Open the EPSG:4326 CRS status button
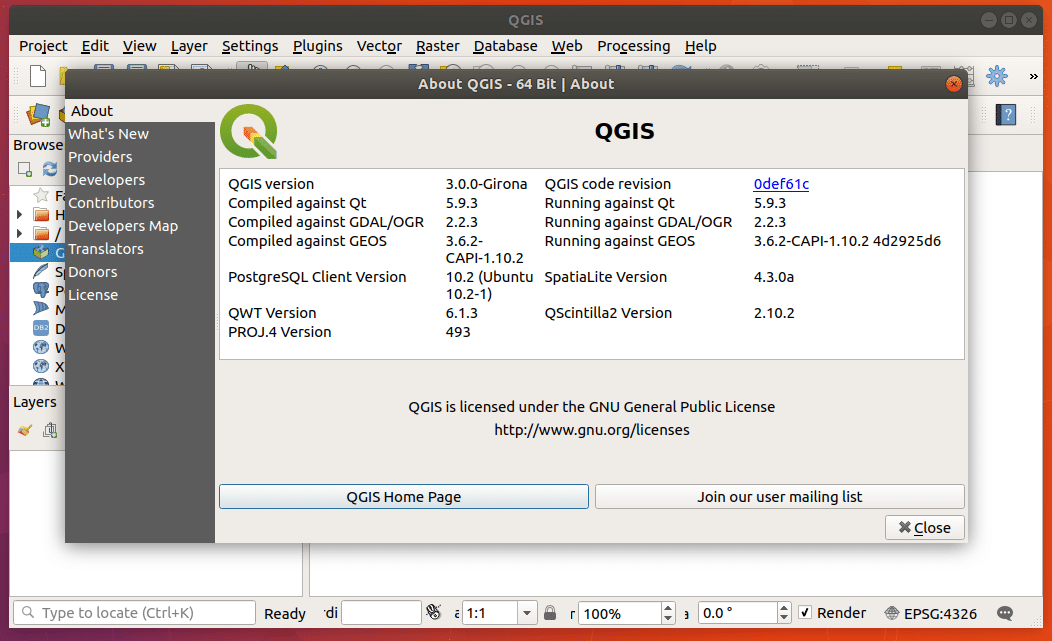This screenshot has height=641, width=1052. pos(931,613)
